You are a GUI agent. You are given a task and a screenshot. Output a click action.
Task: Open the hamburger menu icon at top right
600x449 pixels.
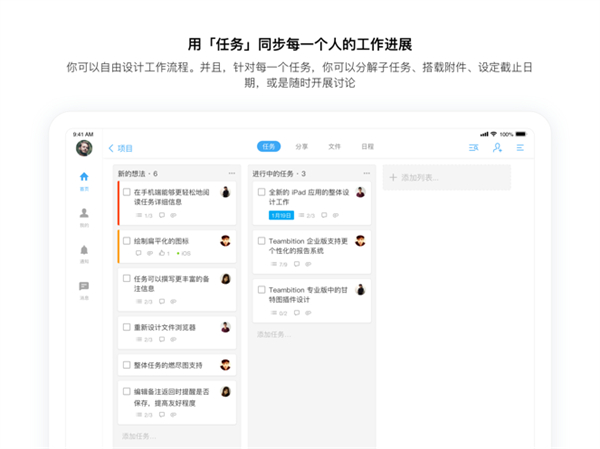tap(520, 147)
